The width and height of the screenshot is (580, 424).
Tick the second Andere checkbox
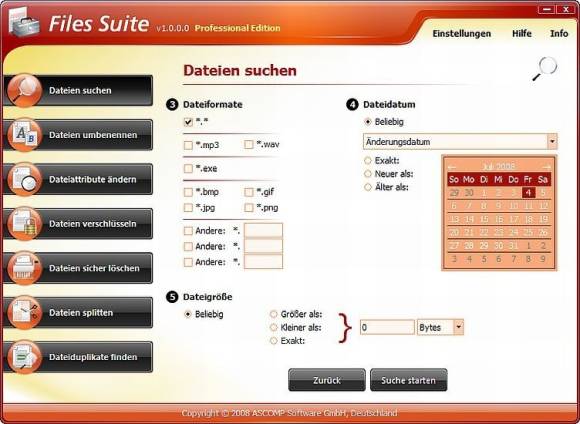[188, 246]
